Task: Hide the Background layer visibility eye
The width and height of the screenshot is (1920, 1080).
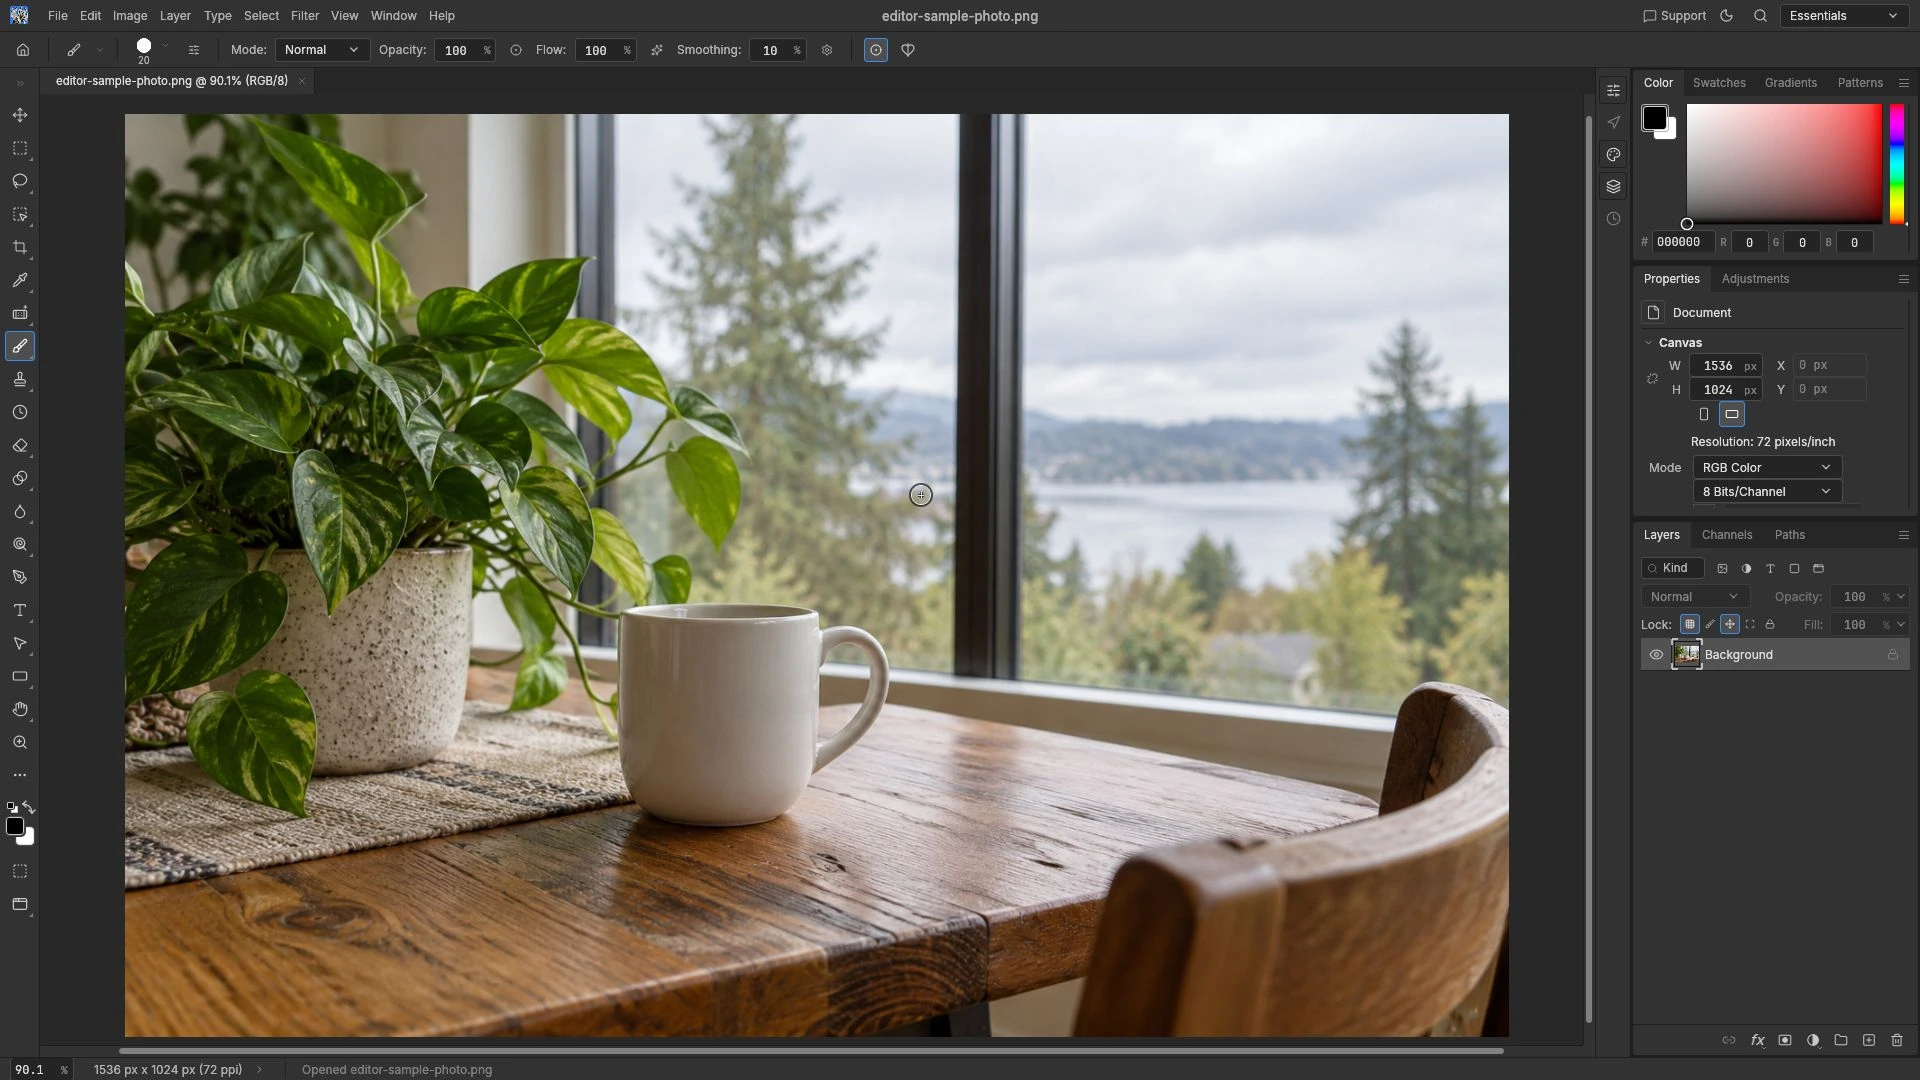Action: (1656, 655)
